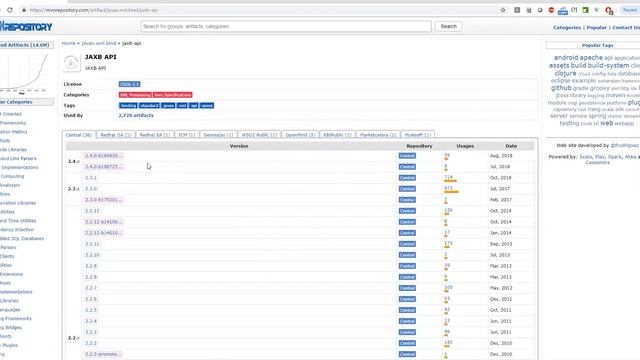Click the Version column header

pyautogui.click(x=239, y=146)
